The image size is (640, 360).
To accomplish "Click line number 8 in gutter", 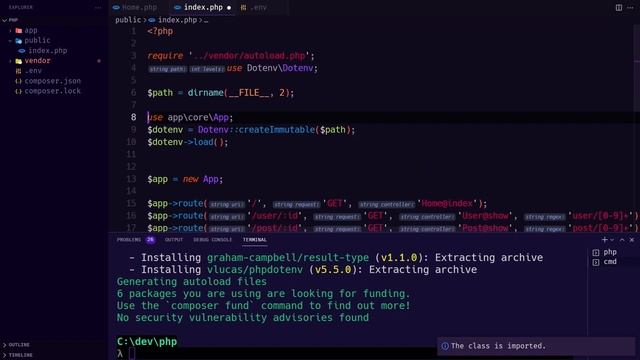I will [133, 118].
